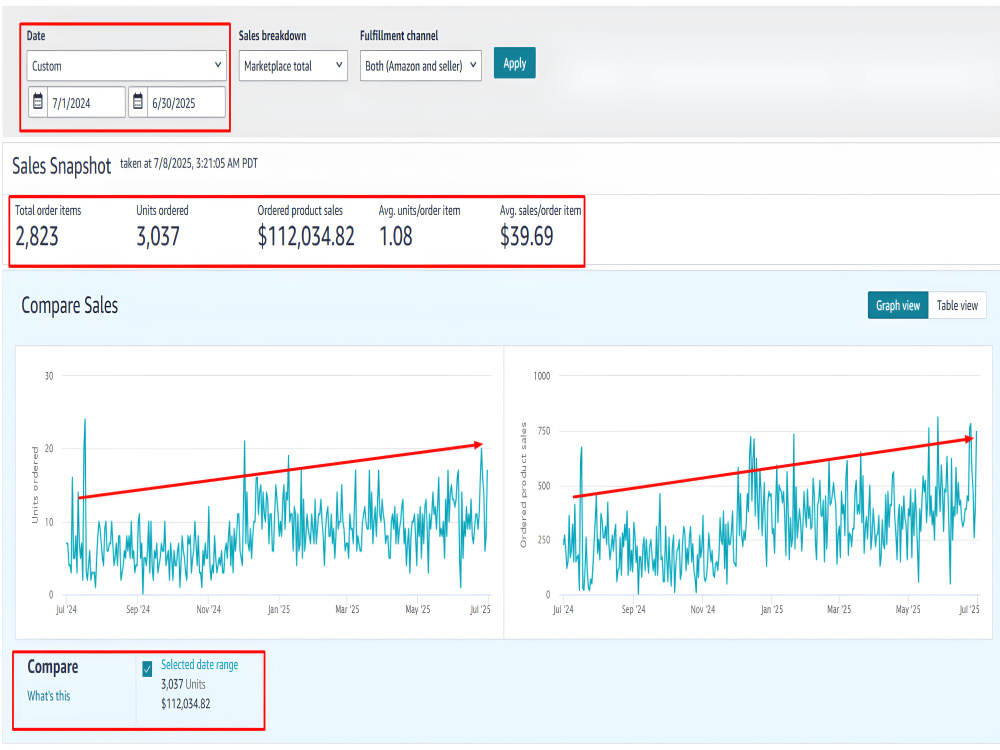
Task: Uncheck the Selected date range checkbox
Action: pos(147,668)
